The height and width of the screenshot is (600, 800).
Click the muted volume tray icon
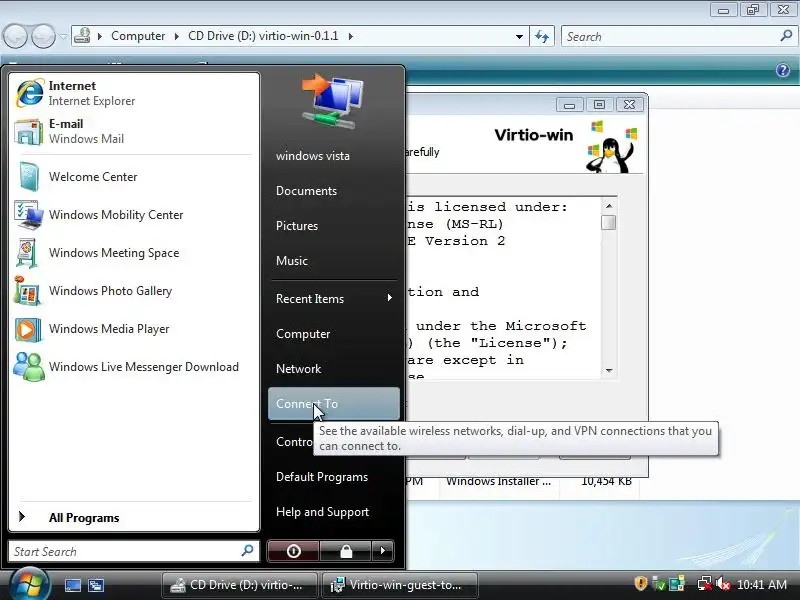722,584
